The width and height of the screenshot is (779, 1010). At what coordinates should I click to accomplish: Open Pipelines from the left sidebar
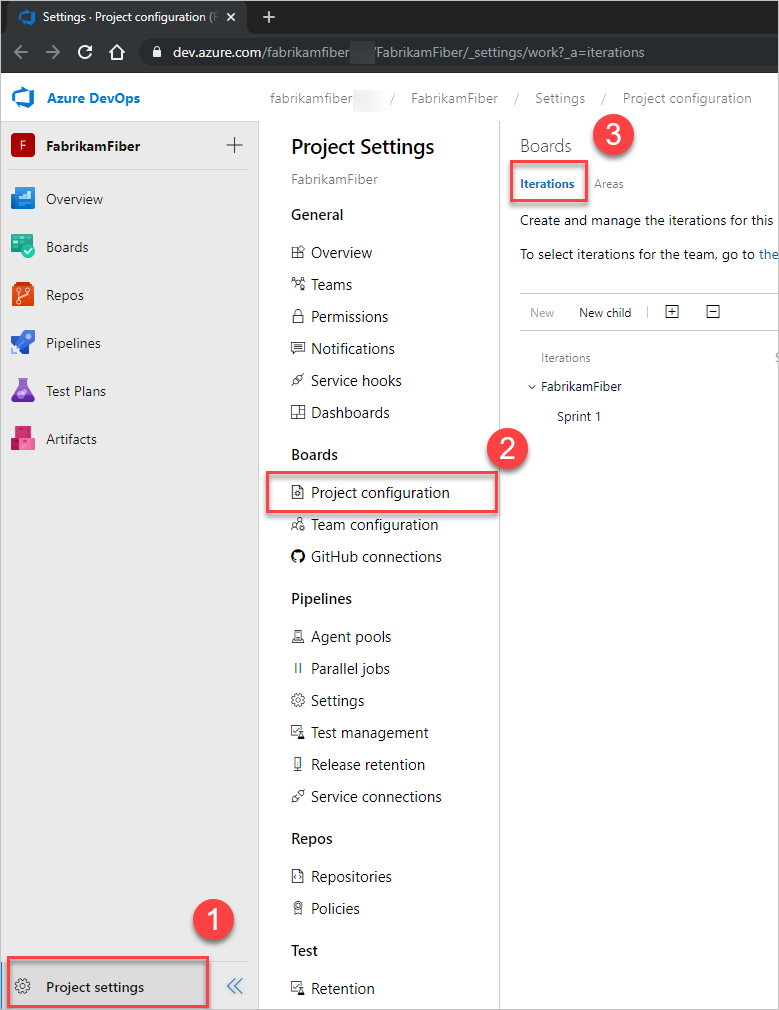click(x=75, y=342)
